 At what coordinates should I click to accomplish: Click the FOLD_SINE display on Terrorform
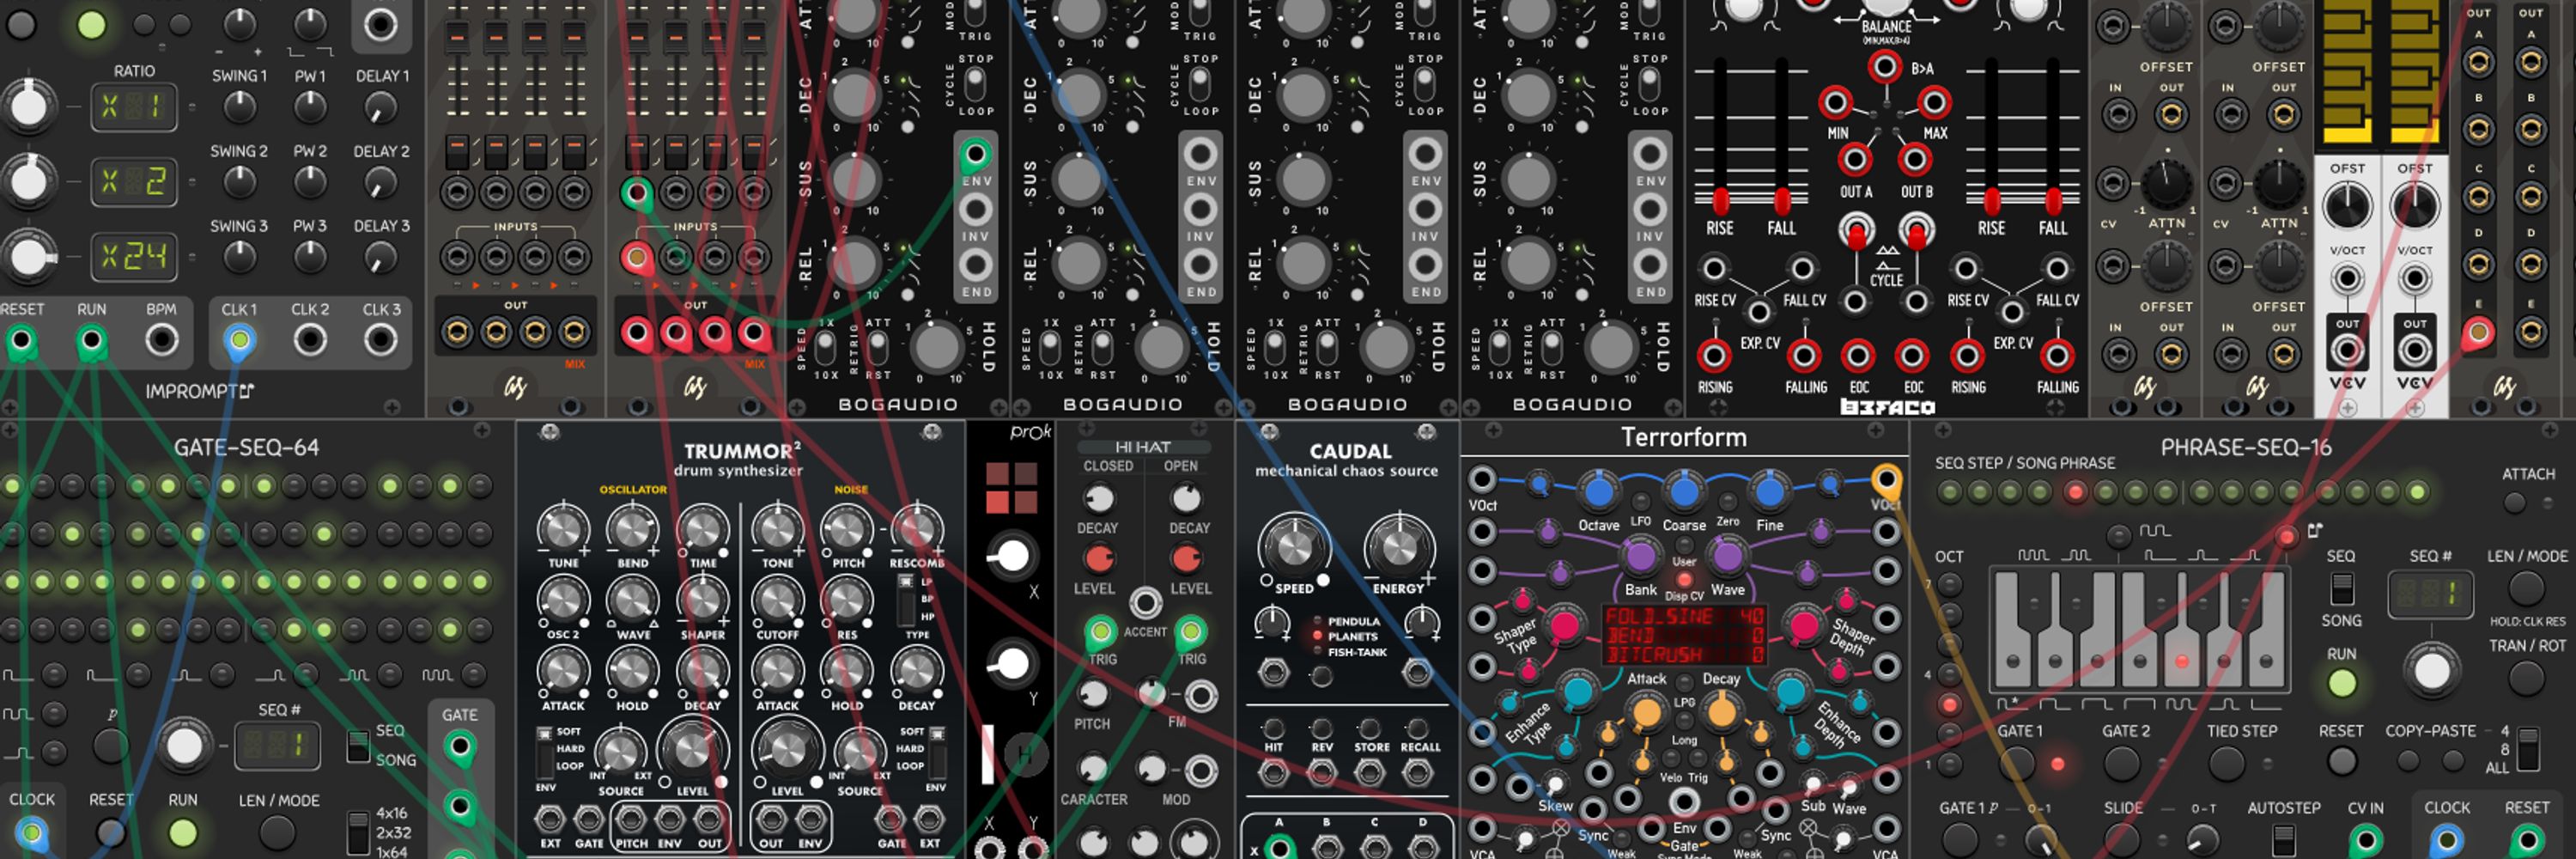1684,635
